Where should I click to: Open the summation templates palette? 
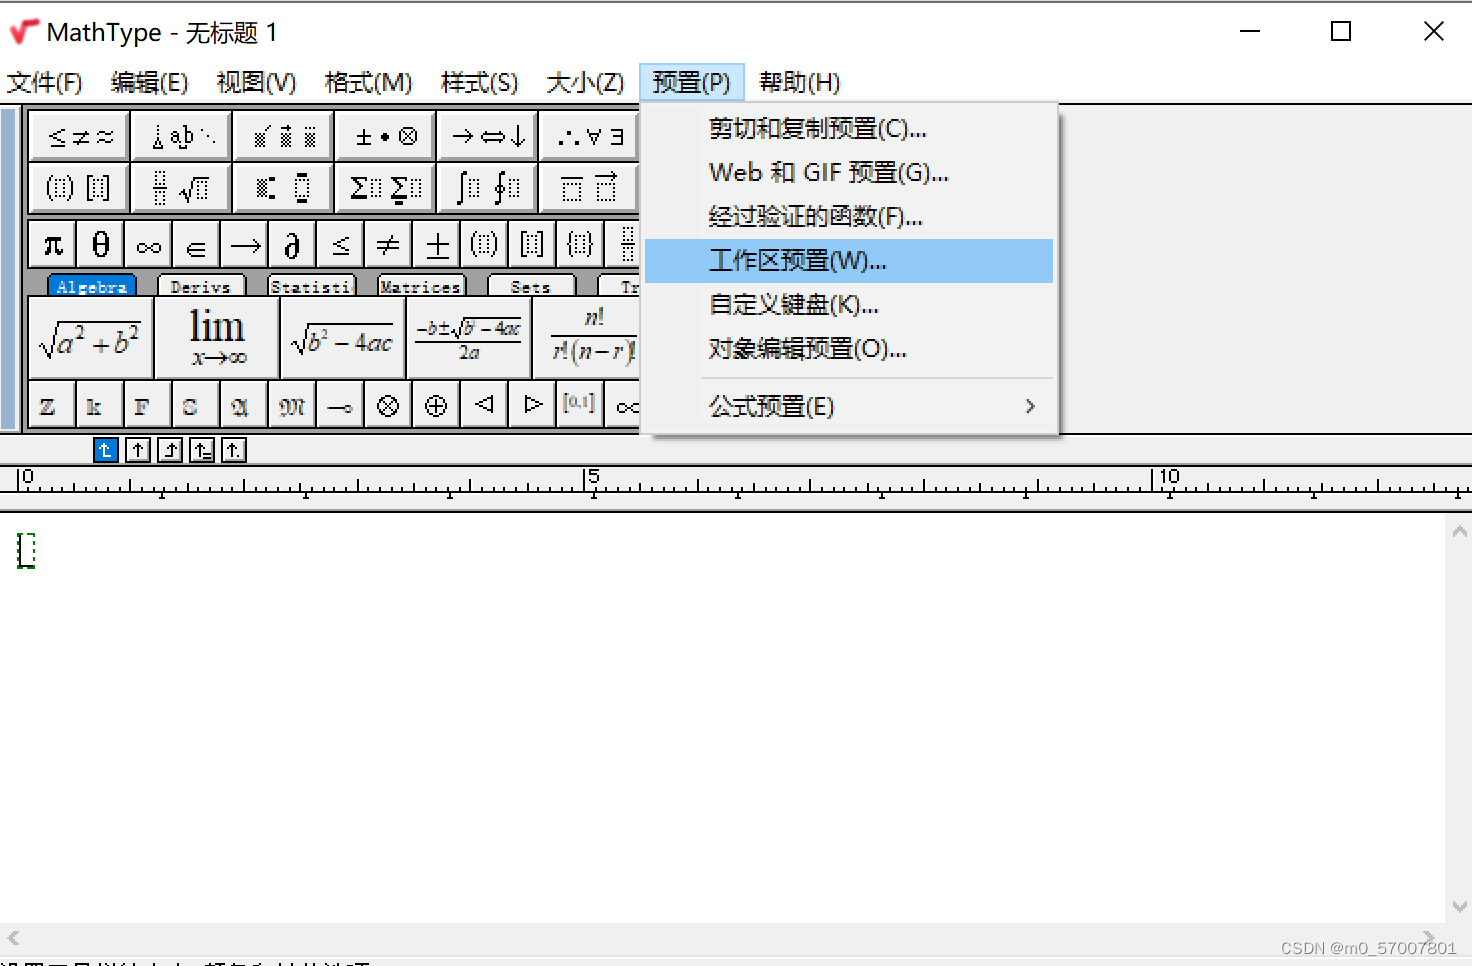[x=386, y=188]
